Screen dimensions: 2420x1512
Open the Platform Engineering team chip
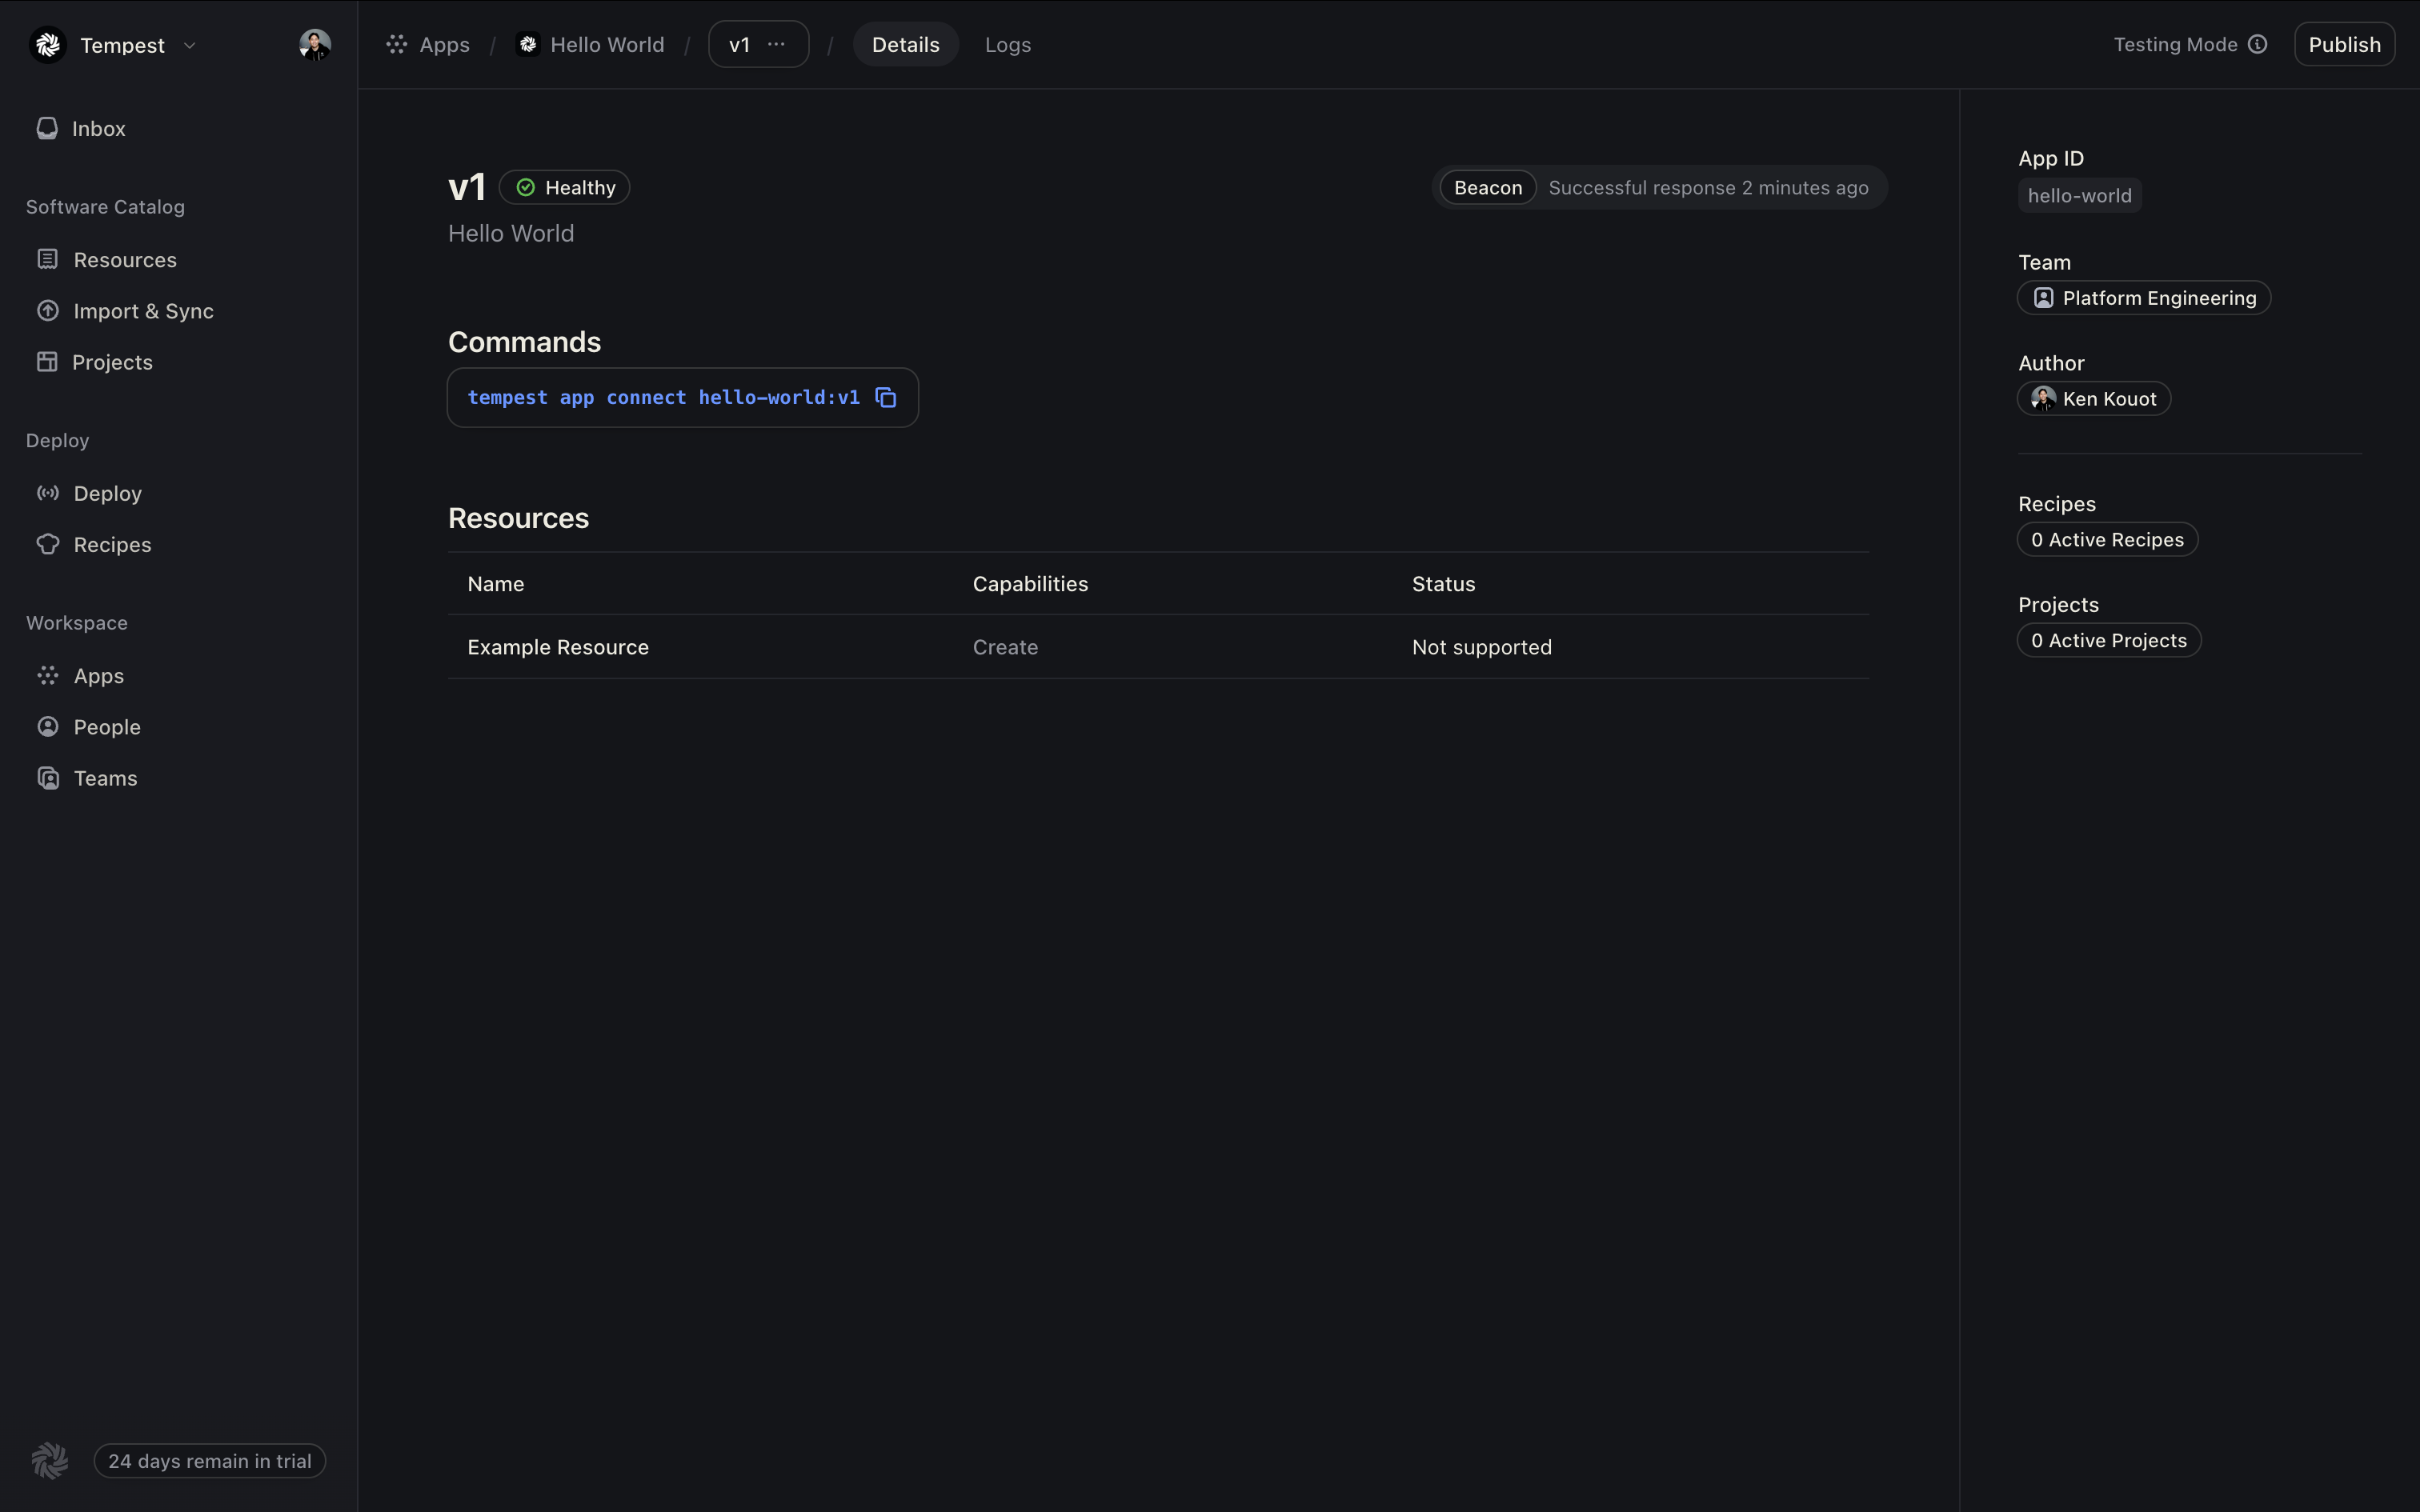coord(2143,298)
